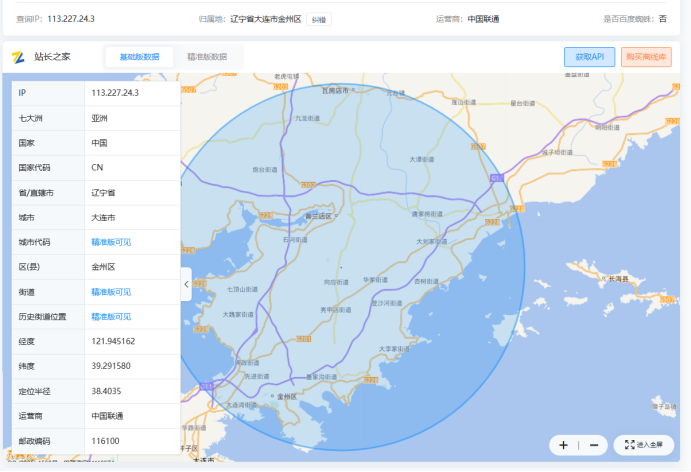
Task: Open 精准版可见 link in 历史街道位置 row
Action: (x=111, y=316)
